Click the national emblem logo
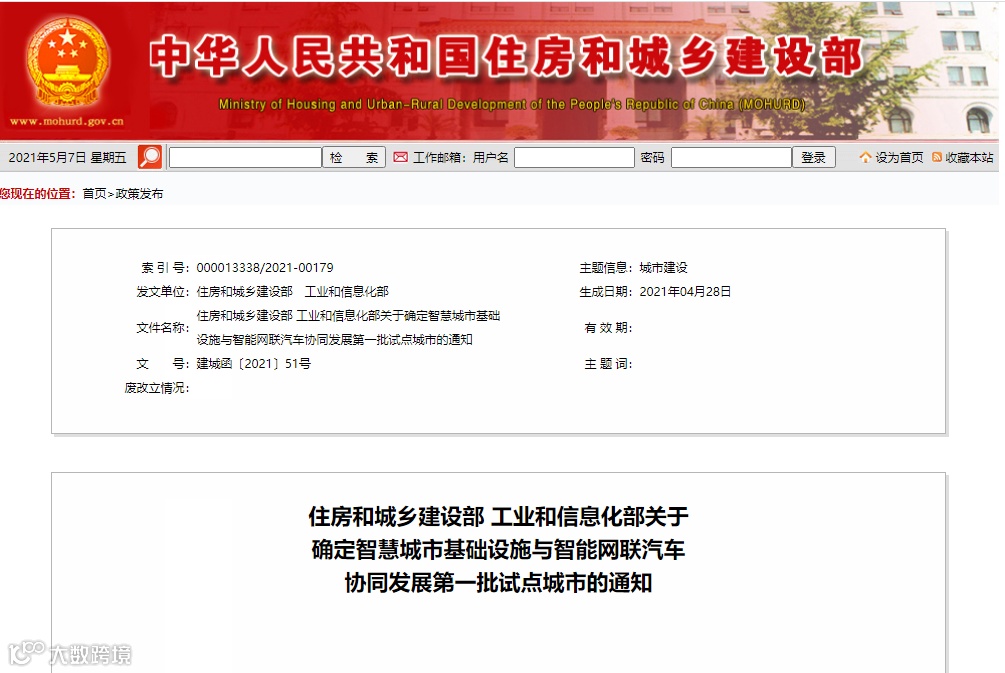Image resolution: width=1005 pixels, height=673 pixels. coord(67,62)
